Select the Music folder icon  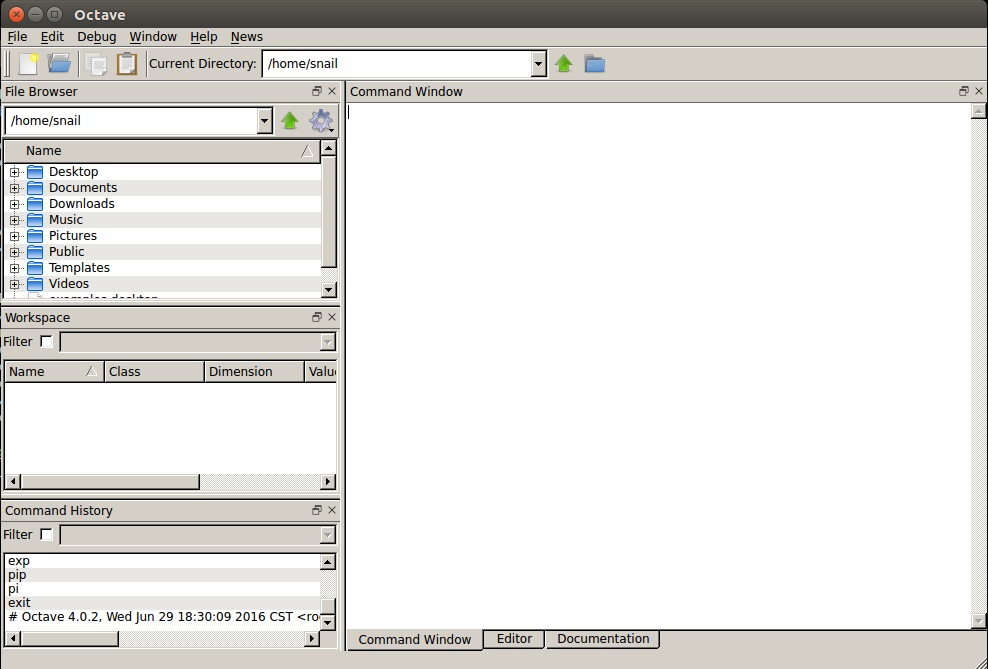click(35, 220)
